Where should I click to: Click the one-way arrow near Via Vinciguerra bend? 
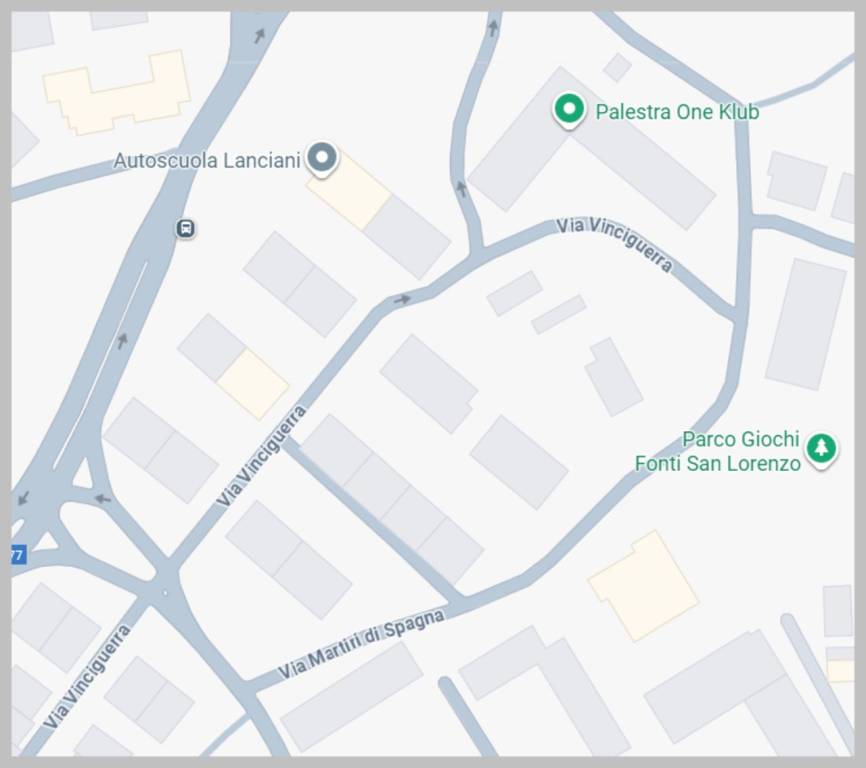(x=402, y=299)
